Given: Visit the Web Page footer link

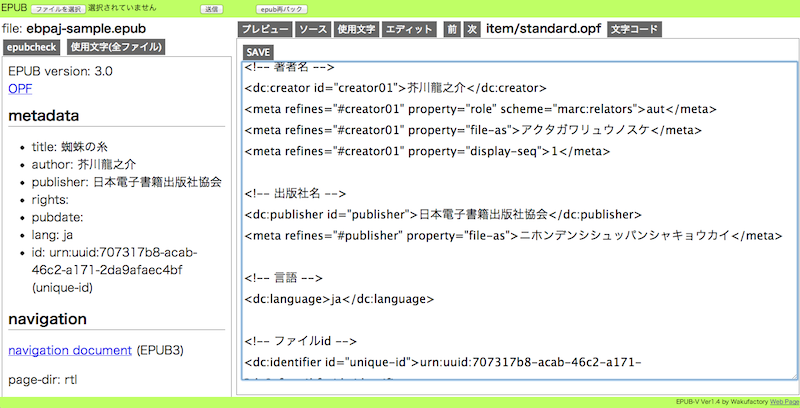Looking at the screenshot, I should pyautogui.click(x=783, y=402).
